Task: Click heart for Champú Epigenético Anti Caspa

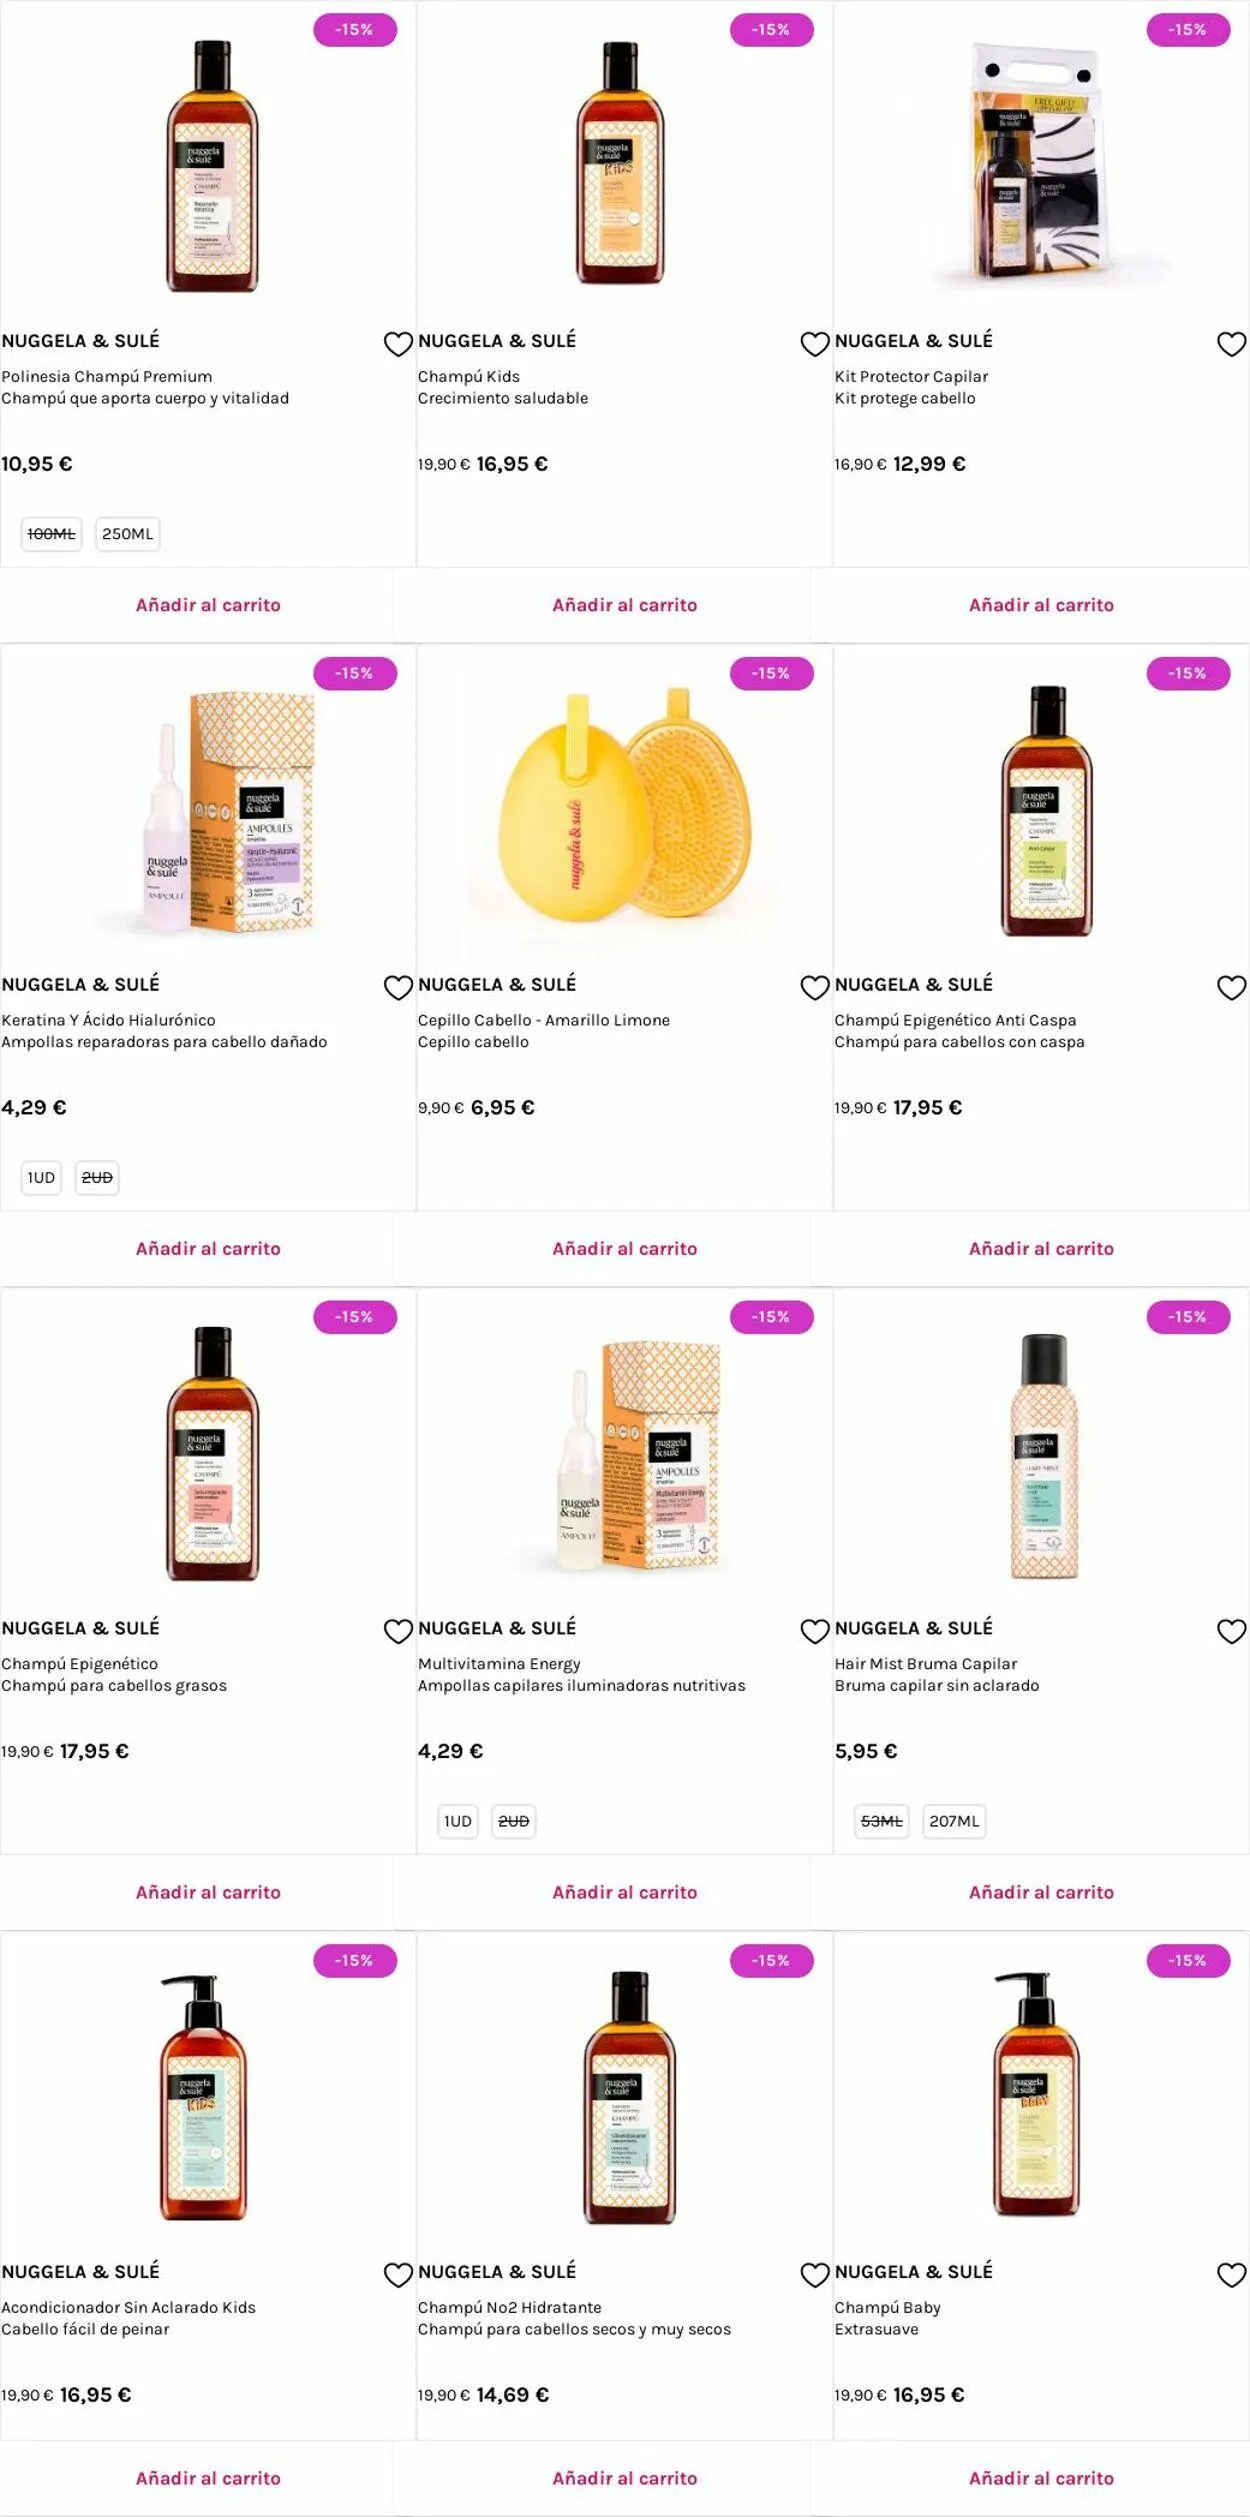Action: 1231,988
